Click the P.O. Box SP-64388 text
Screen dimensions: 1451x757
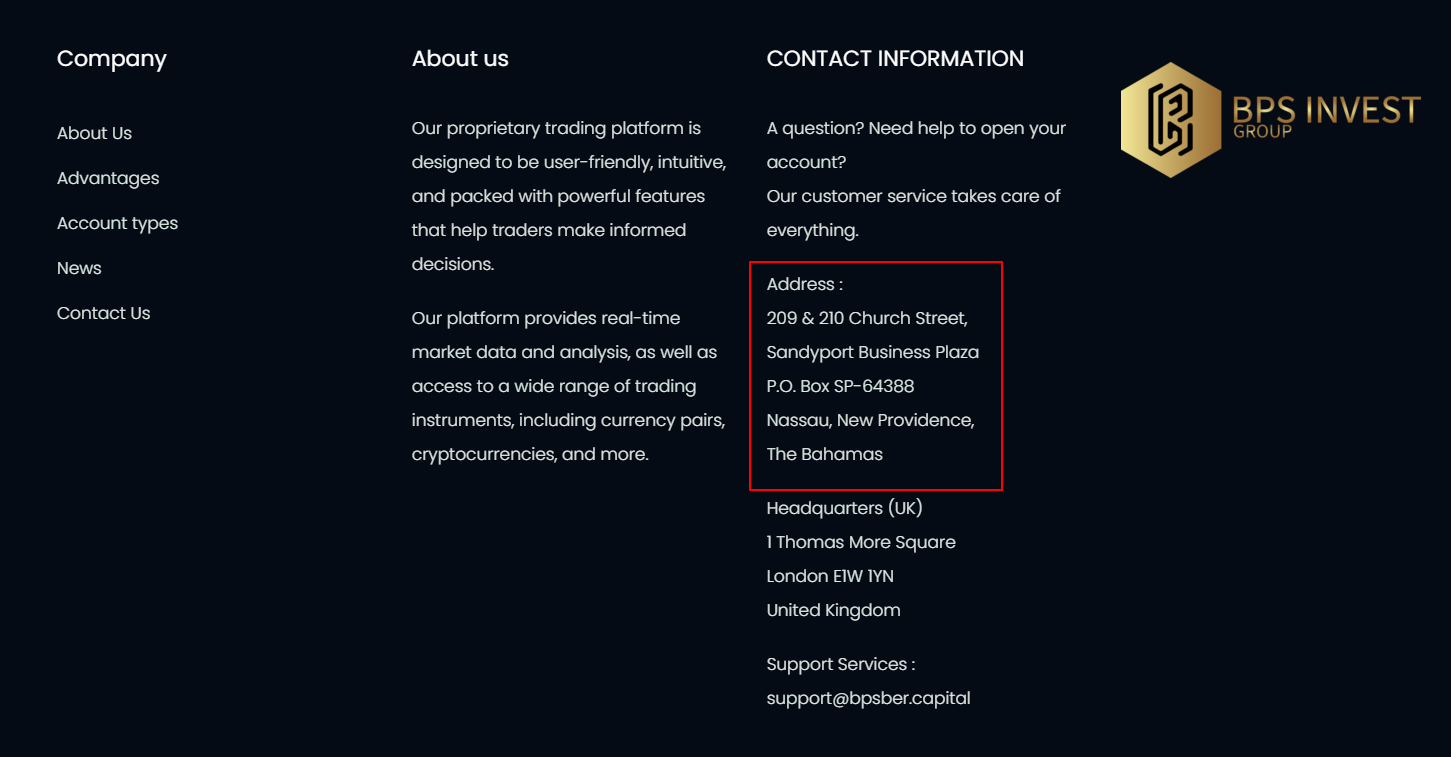tap(840, 386)
